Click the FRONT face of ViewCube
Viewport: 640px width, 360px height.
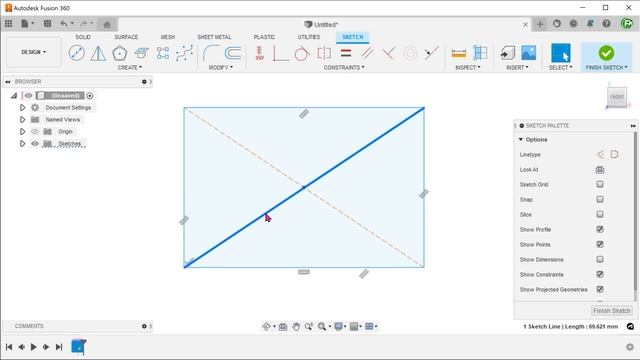pyautogui.click(x=617, y=97)
